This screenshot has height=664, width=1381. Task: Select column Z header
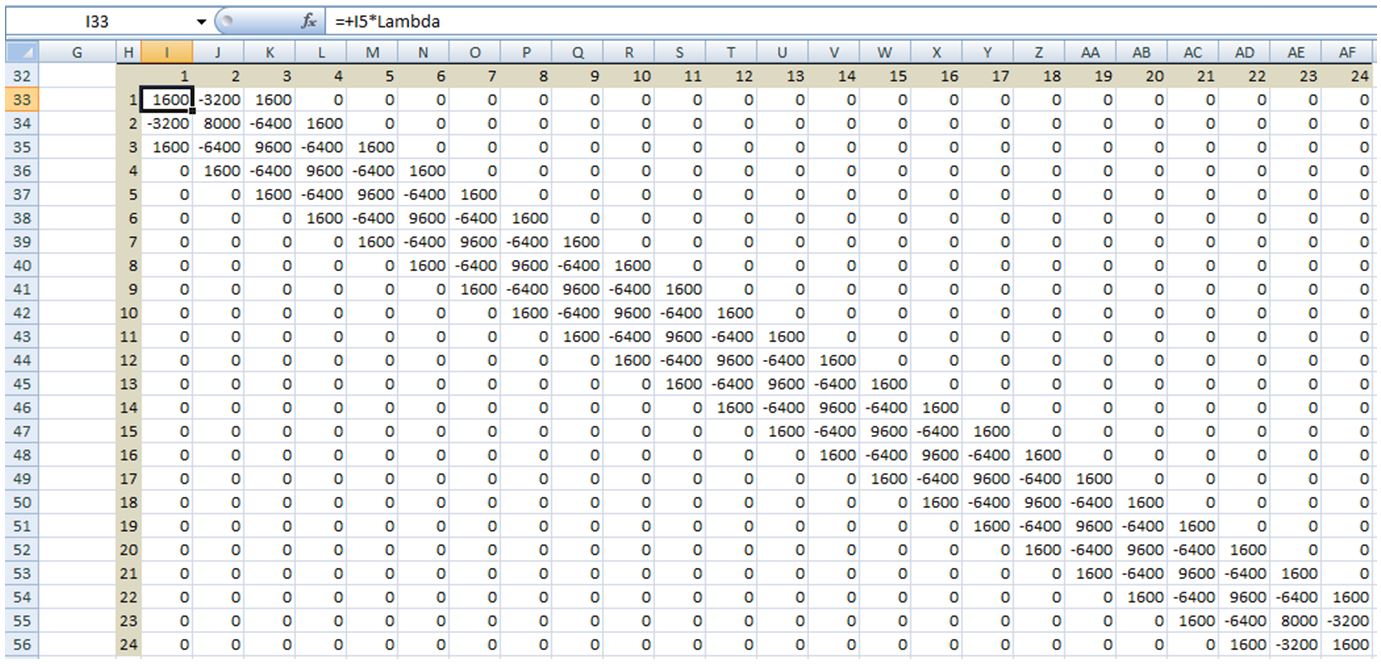click(x=1039, y=52)
